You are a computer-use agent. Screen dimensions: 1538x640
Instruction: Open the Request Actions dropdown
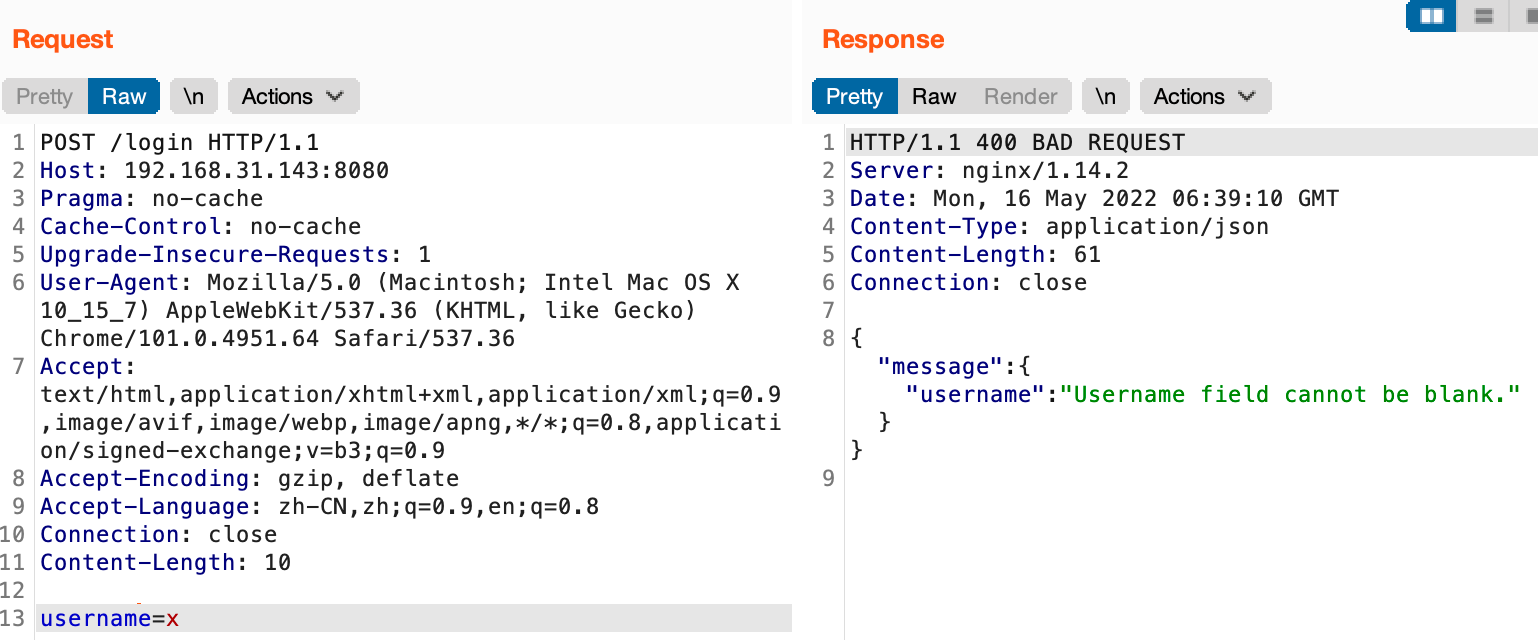point(293,96)
